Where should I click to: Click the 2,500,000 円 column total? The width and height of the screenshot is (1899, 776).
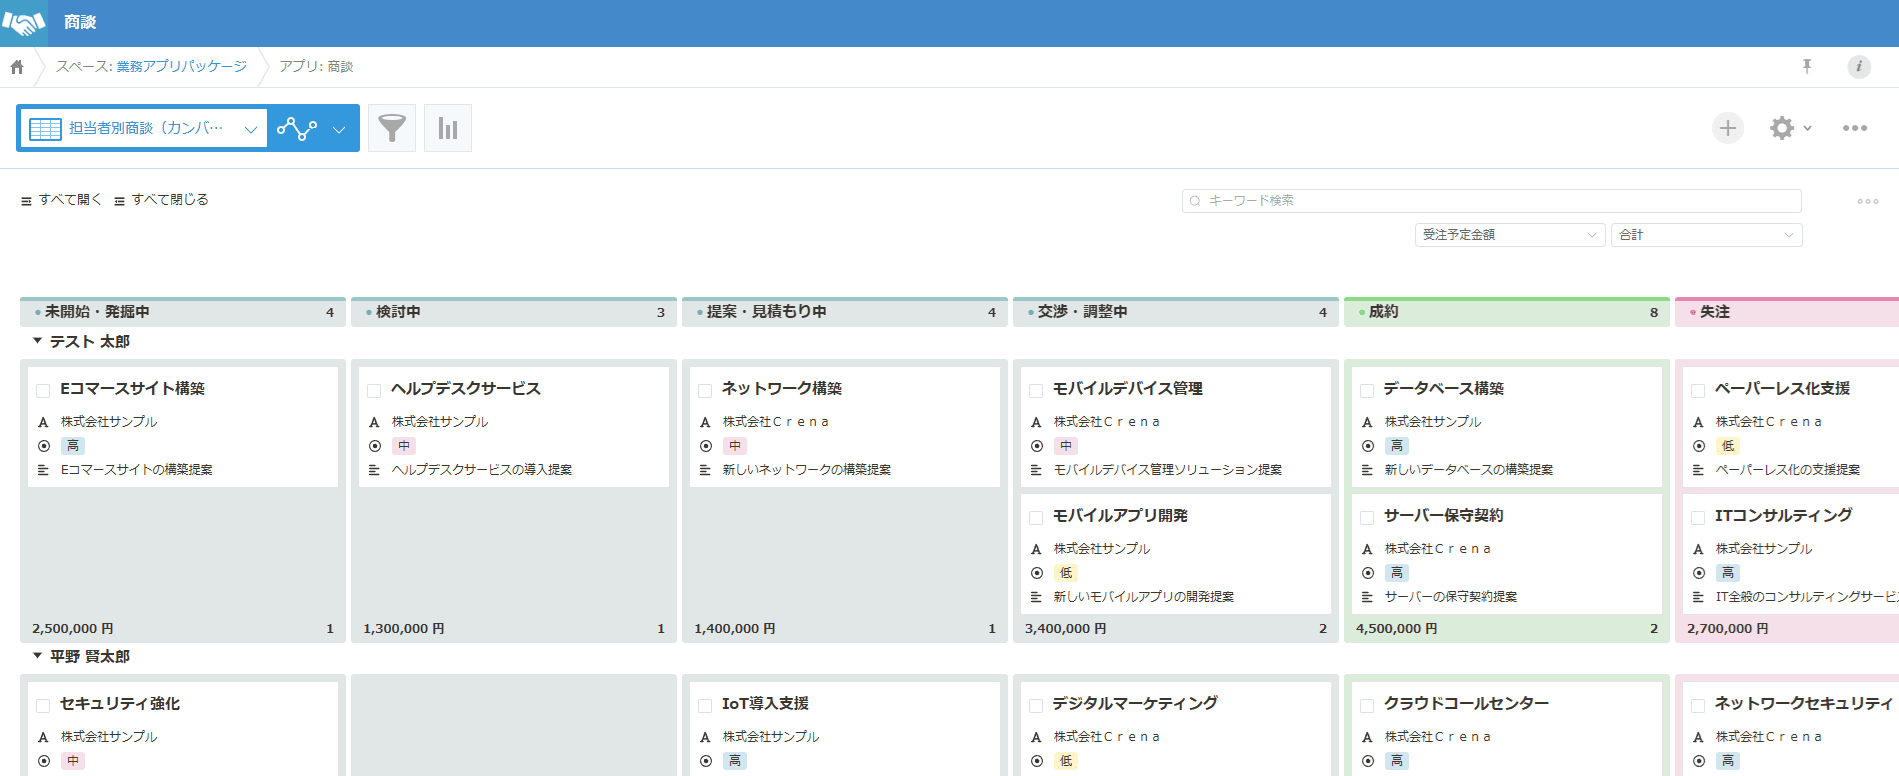tap(73, 629)
